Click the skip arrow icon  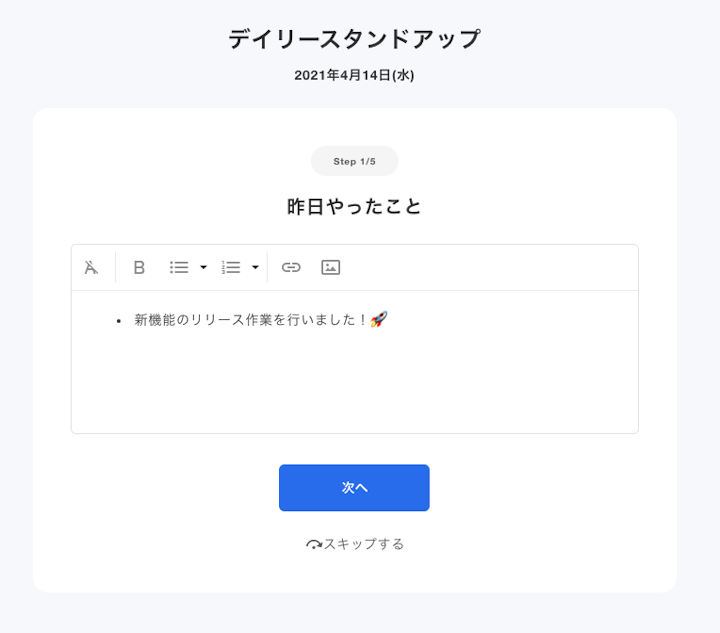313,544
